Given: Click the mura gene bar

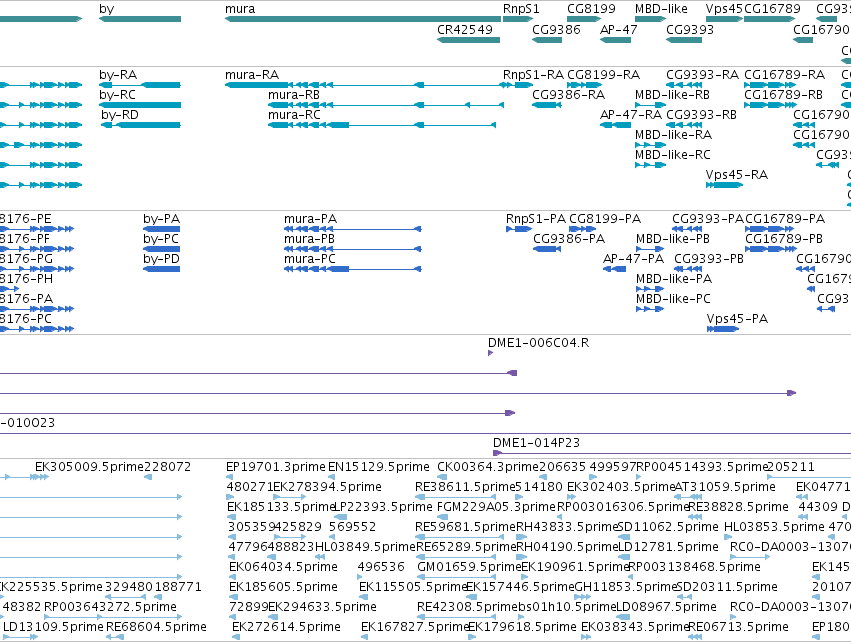Looking at the screenshot, I should [x=363, y=19].
